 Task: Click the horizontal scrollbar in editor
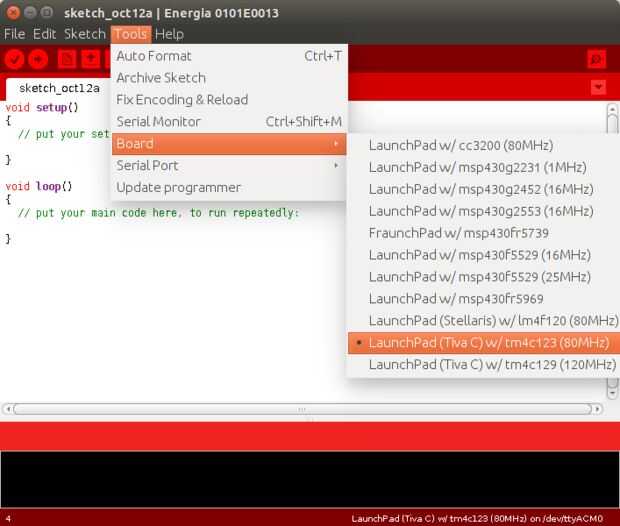[302, 409]
